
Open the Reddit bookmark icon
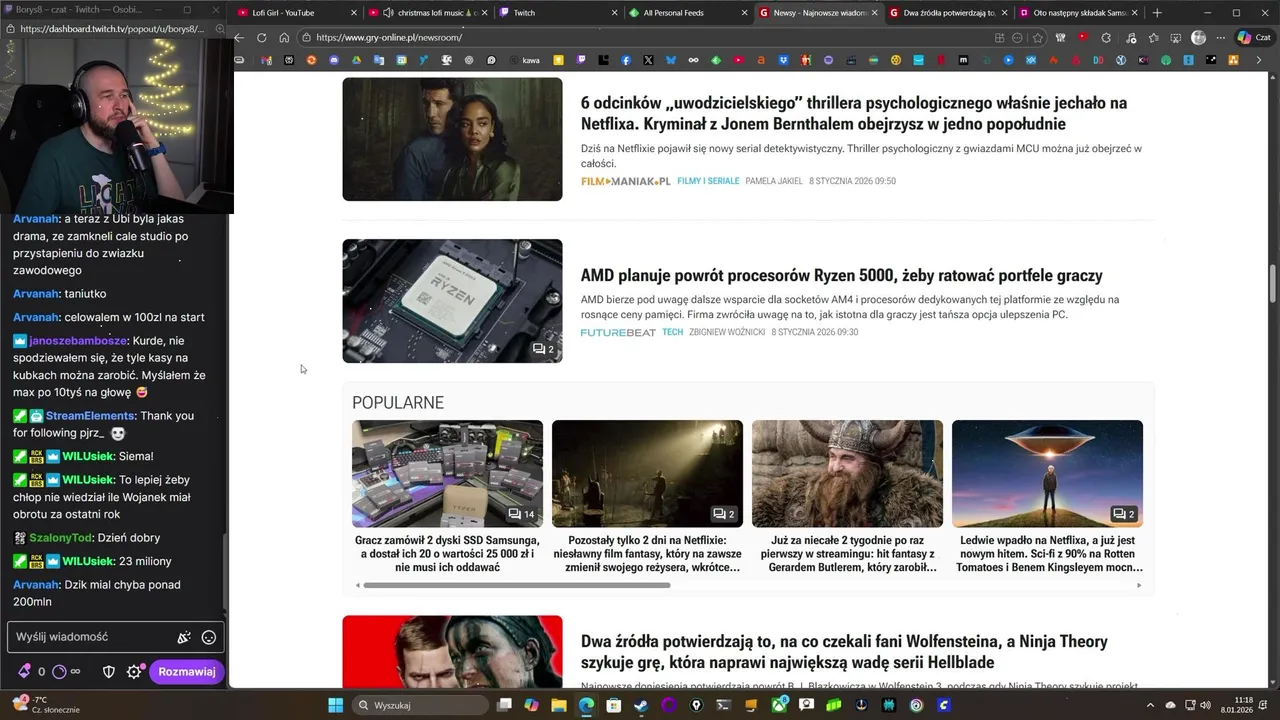pos(311,60)
